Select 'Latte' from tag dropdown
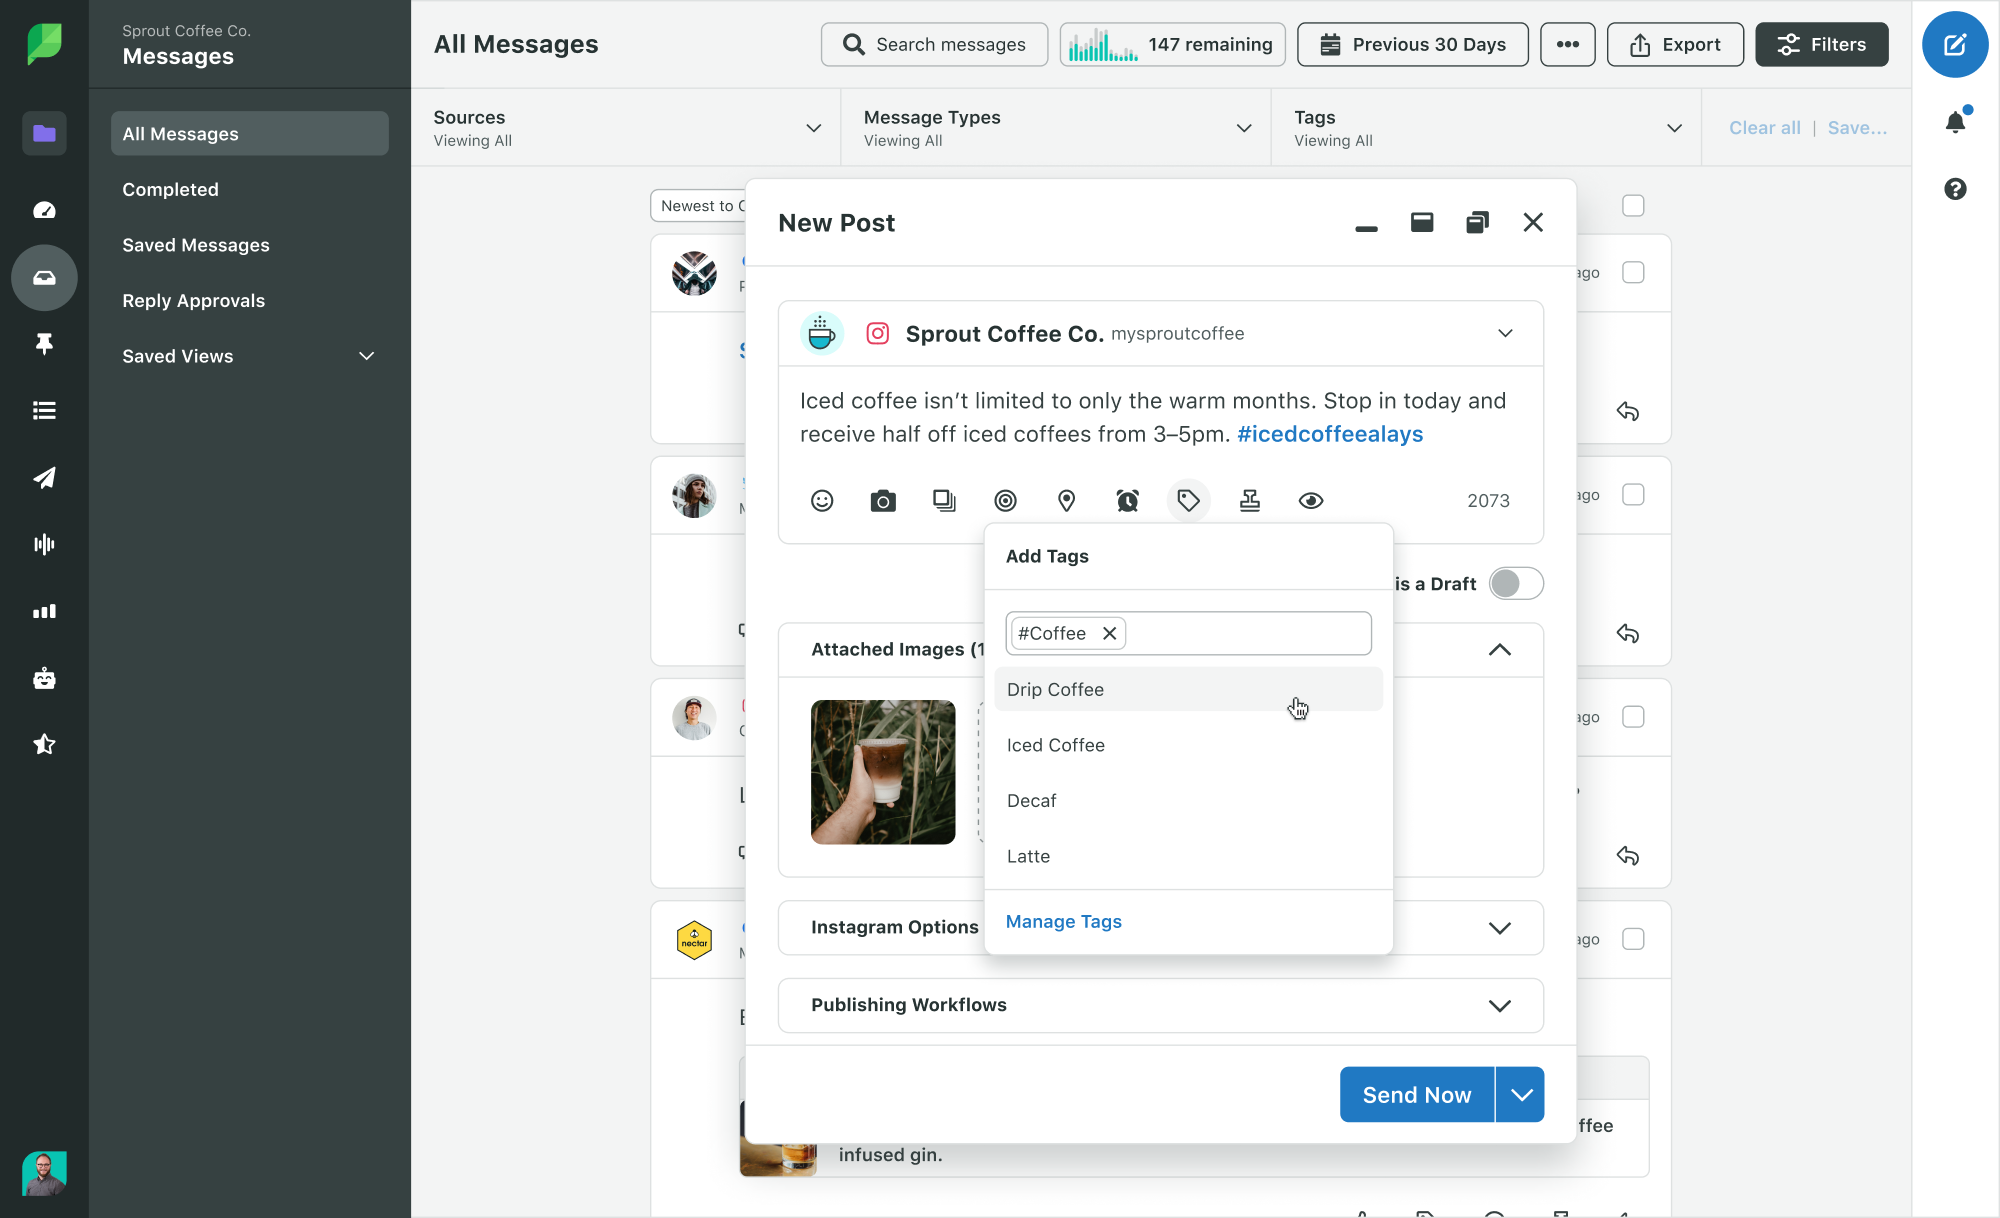Viewport: 2000px width, 1218px height. (1029, 855)
